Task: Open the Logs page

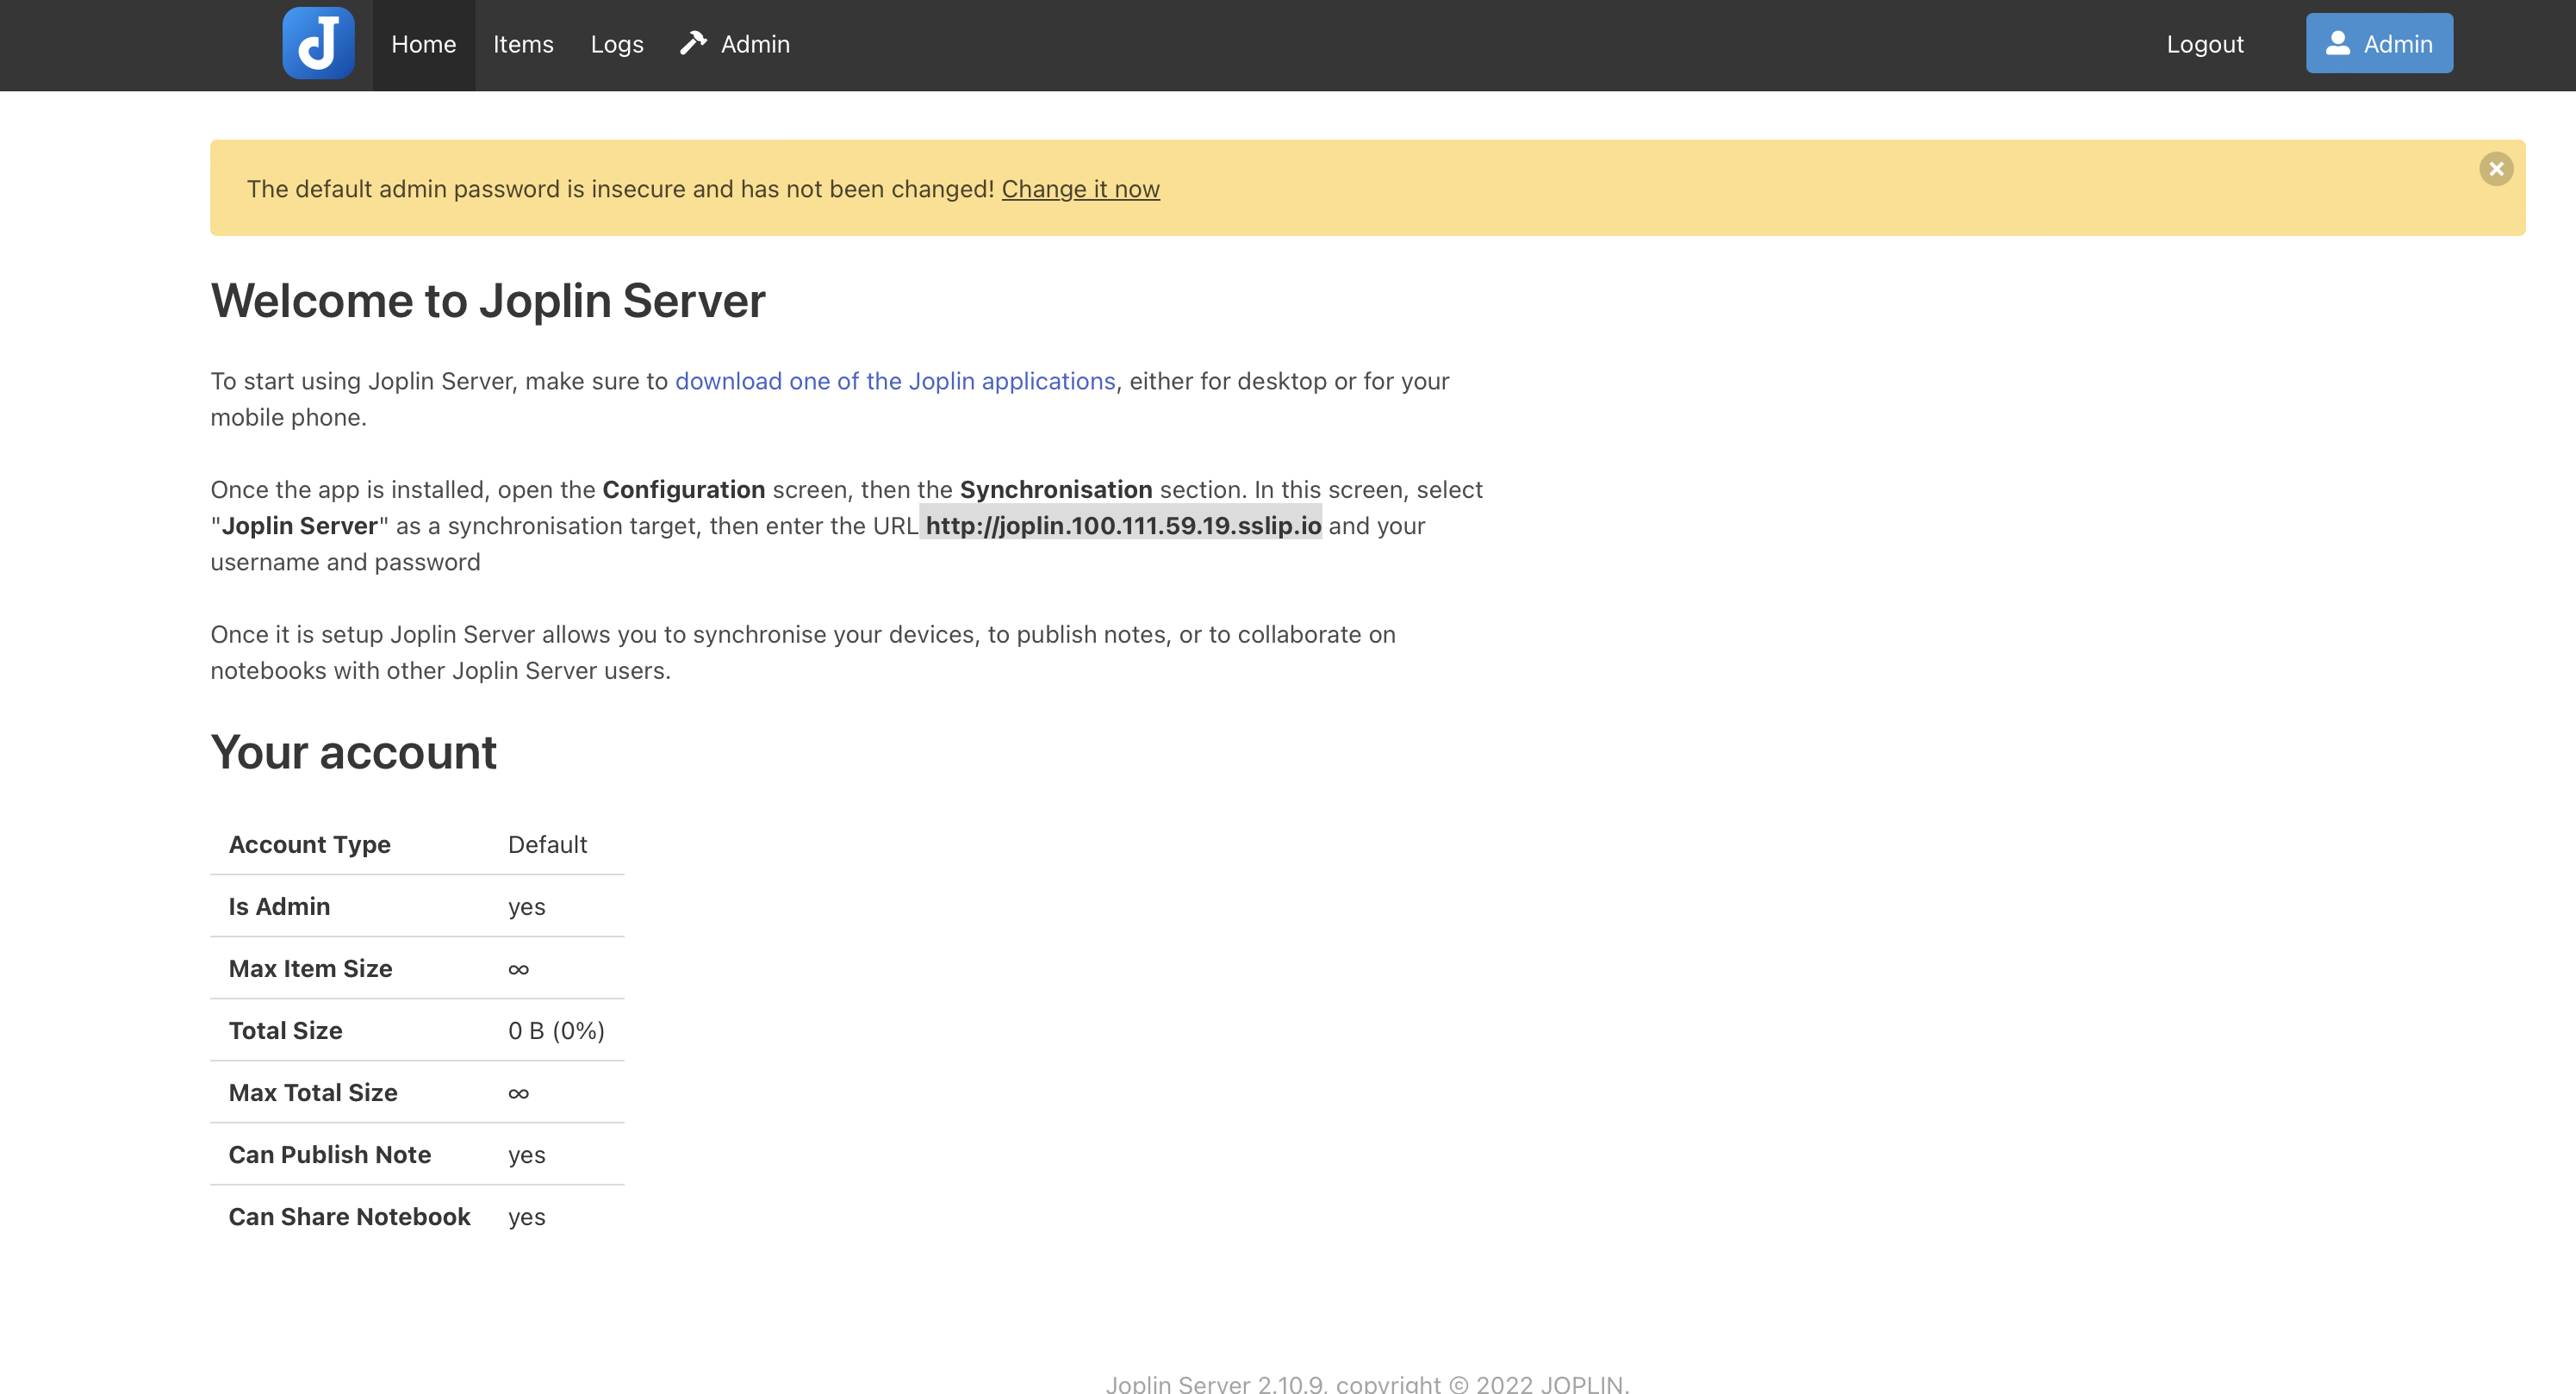Action: point(617,45)
